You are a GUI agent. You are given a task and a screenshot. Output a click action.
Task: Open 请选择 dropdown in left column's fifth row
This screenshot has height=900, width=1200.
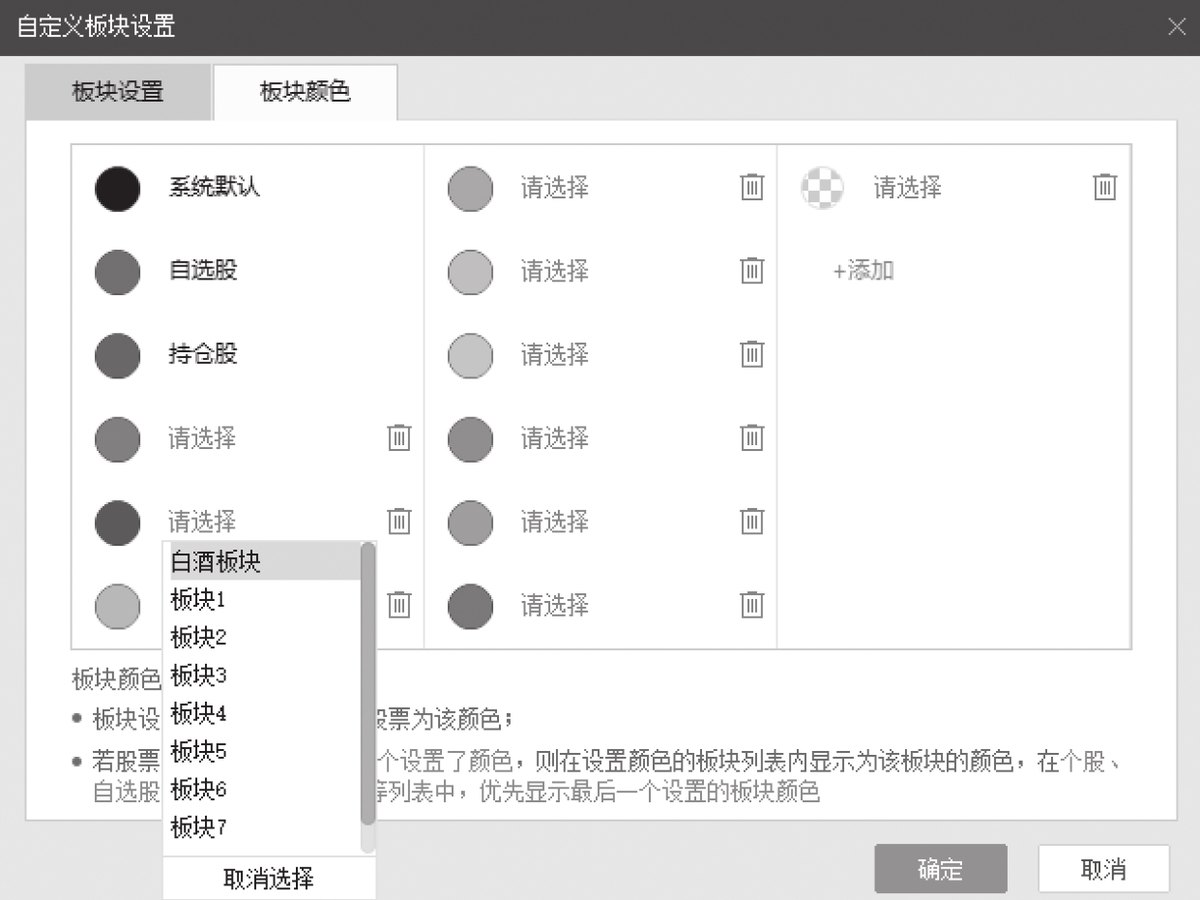pos(202,521)
